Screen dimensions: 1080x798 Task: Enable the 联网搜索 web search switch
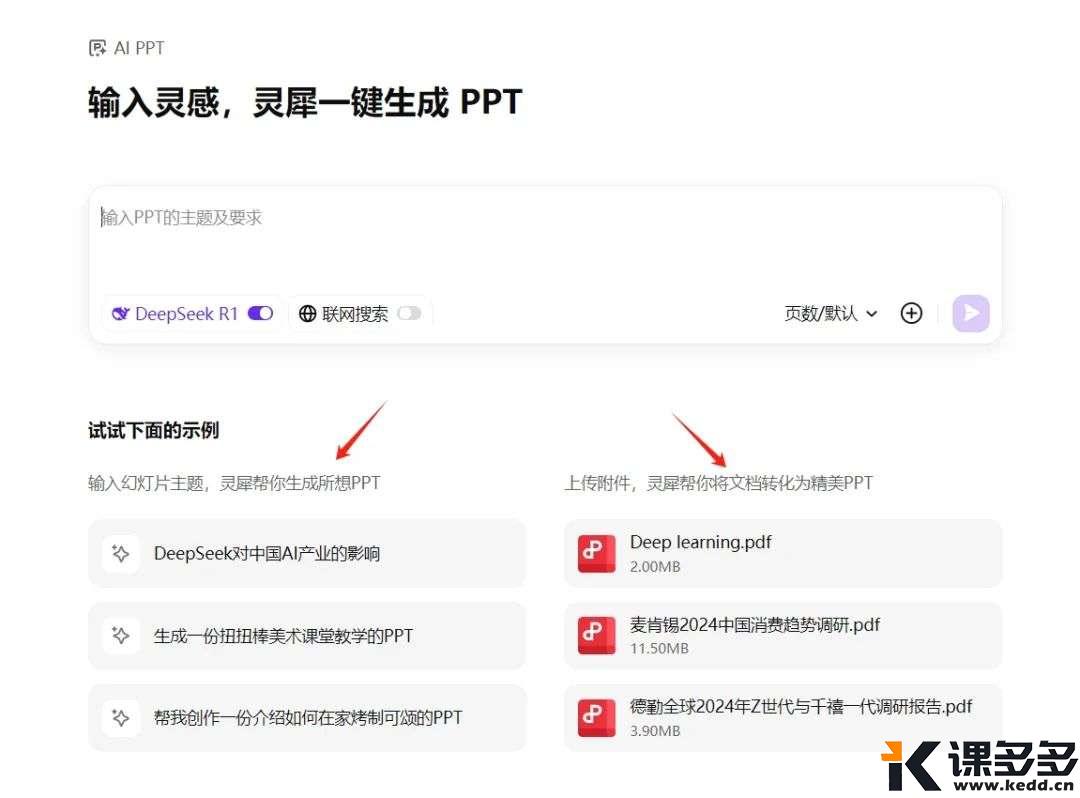tap(409, 314)
